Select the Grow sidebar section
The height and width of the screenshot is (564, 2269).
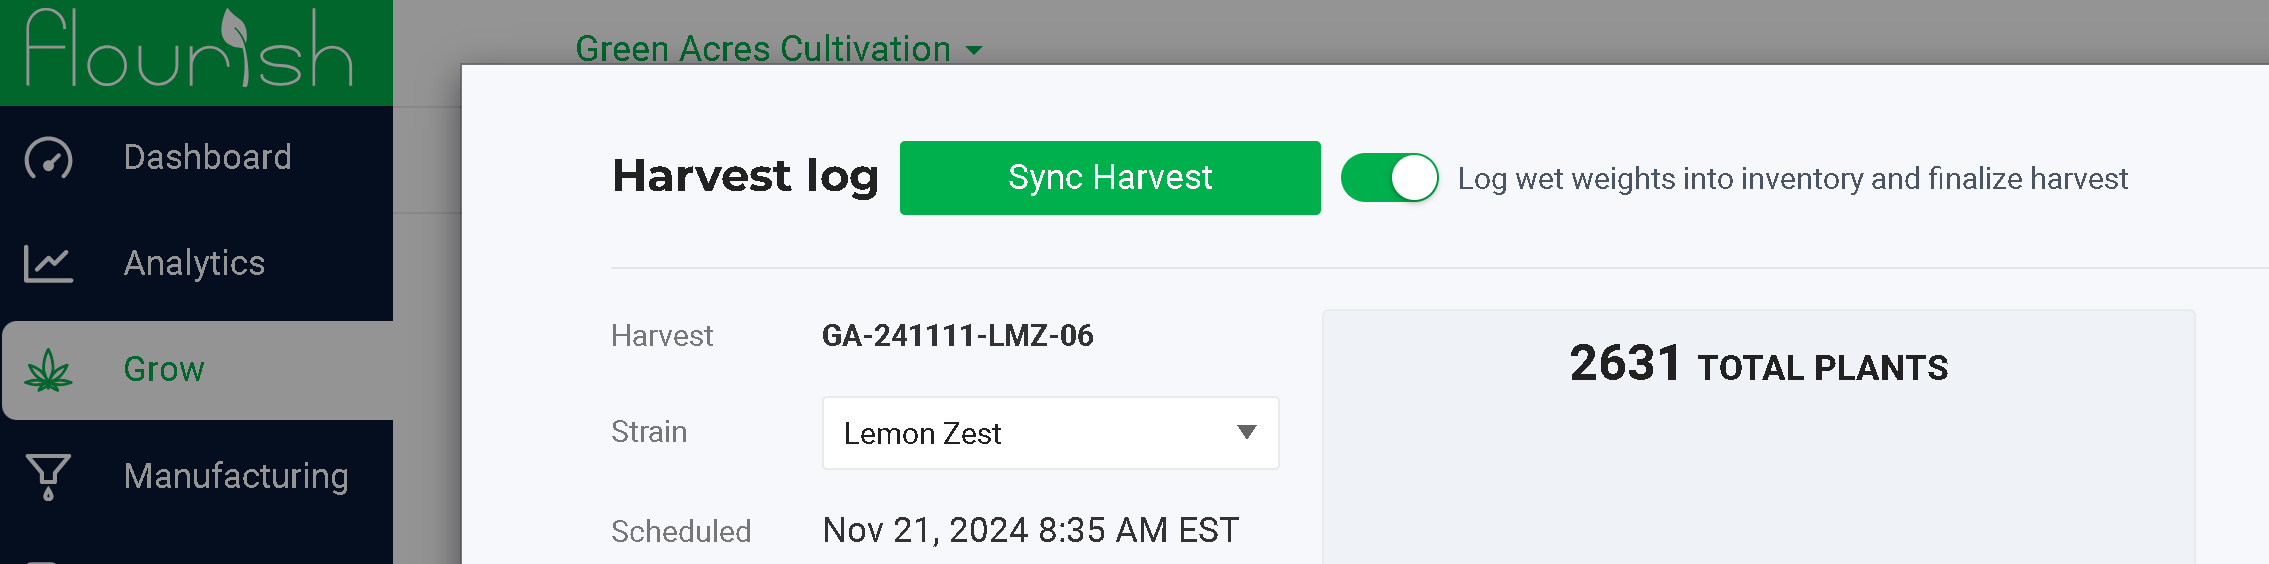[x=197, y=370]
